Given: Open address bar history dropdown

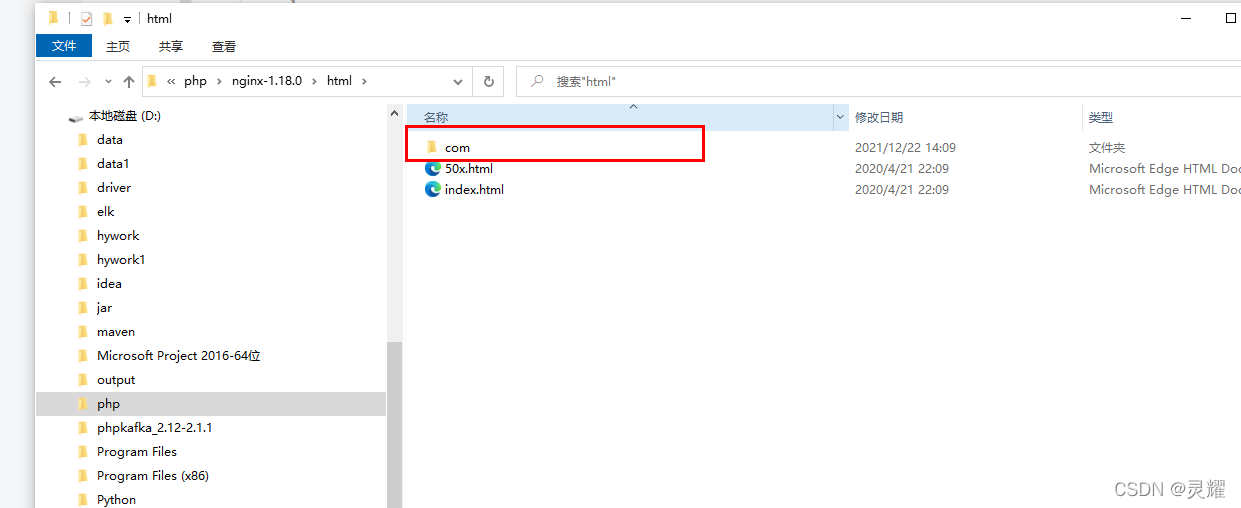Looking at the screenshot, I should [458, 81].
